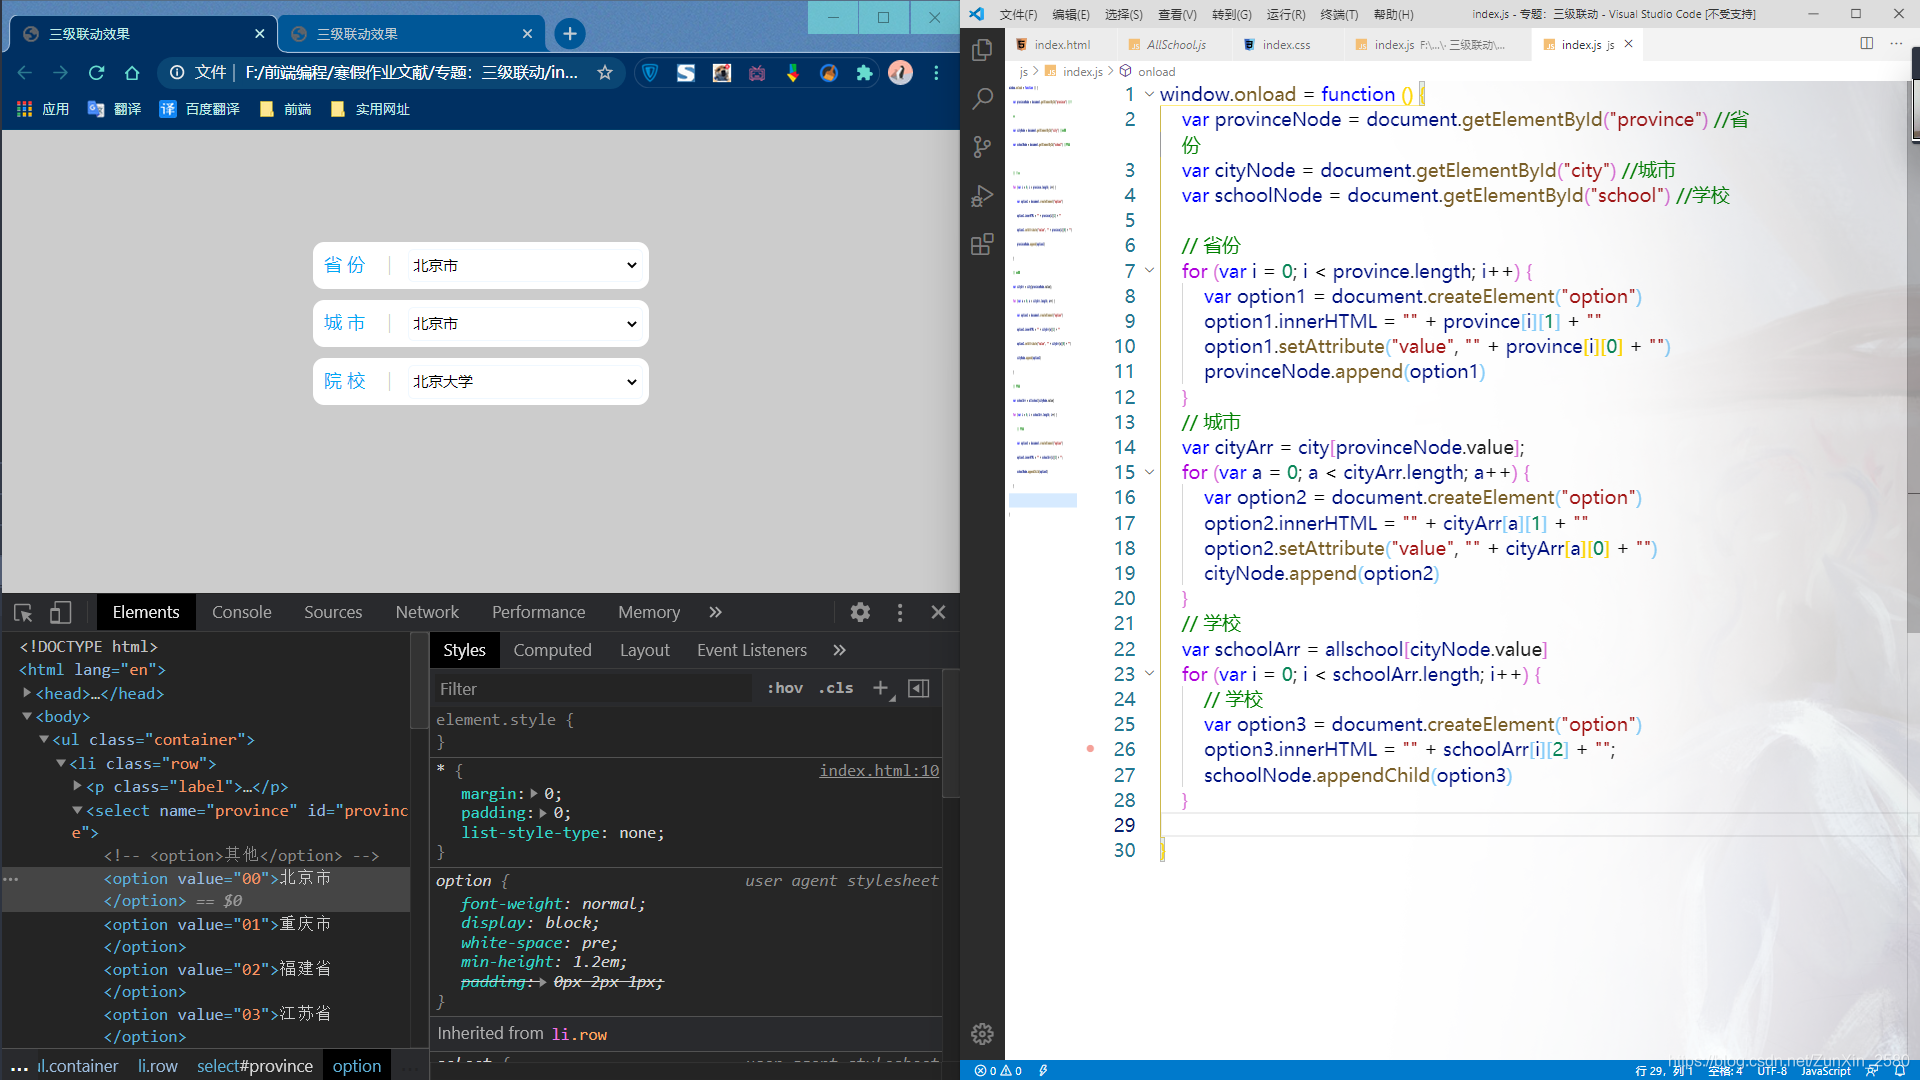Click the styles Filter input field
Screen dimensions: 1920x1080
coord(590,689)
